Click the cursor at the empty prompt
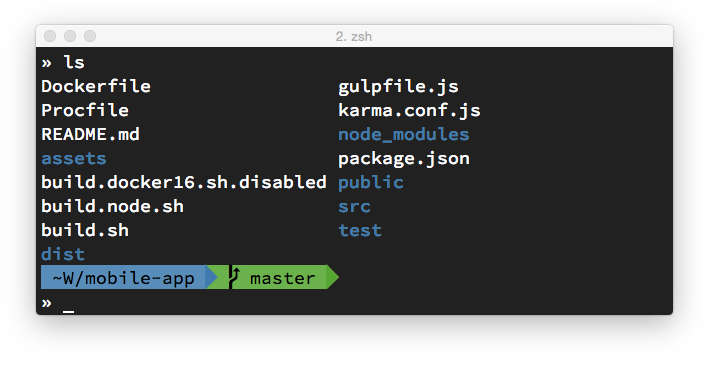Screen dimensions: 718x365 [x=68, y=311]
